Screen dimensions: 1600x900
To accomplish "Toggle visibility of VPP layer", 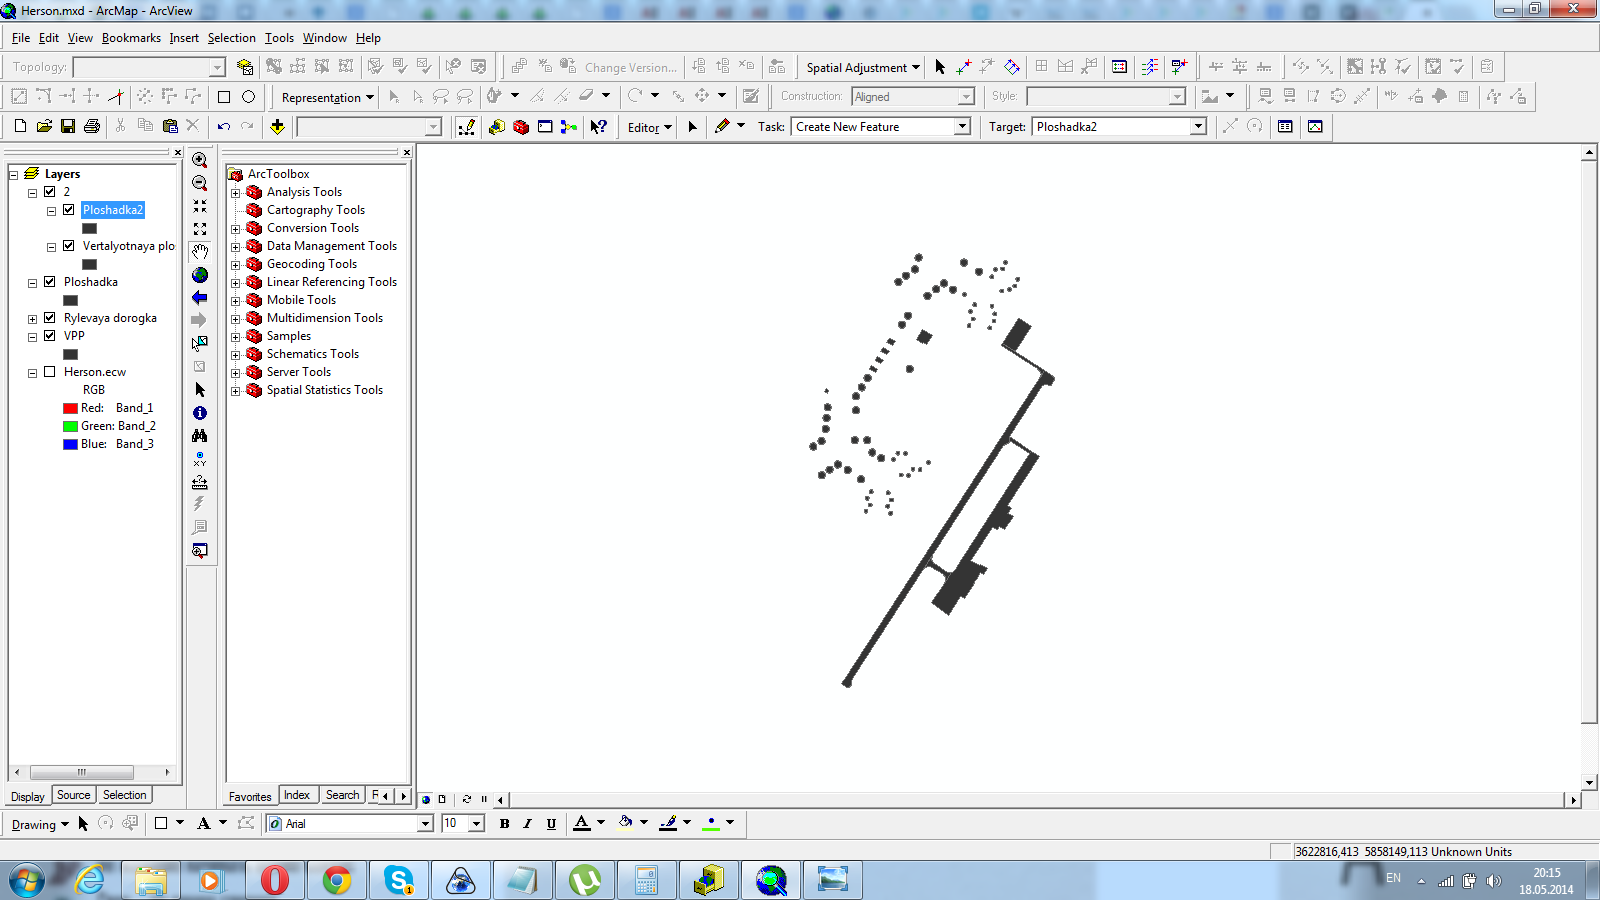I will point(49,336).
